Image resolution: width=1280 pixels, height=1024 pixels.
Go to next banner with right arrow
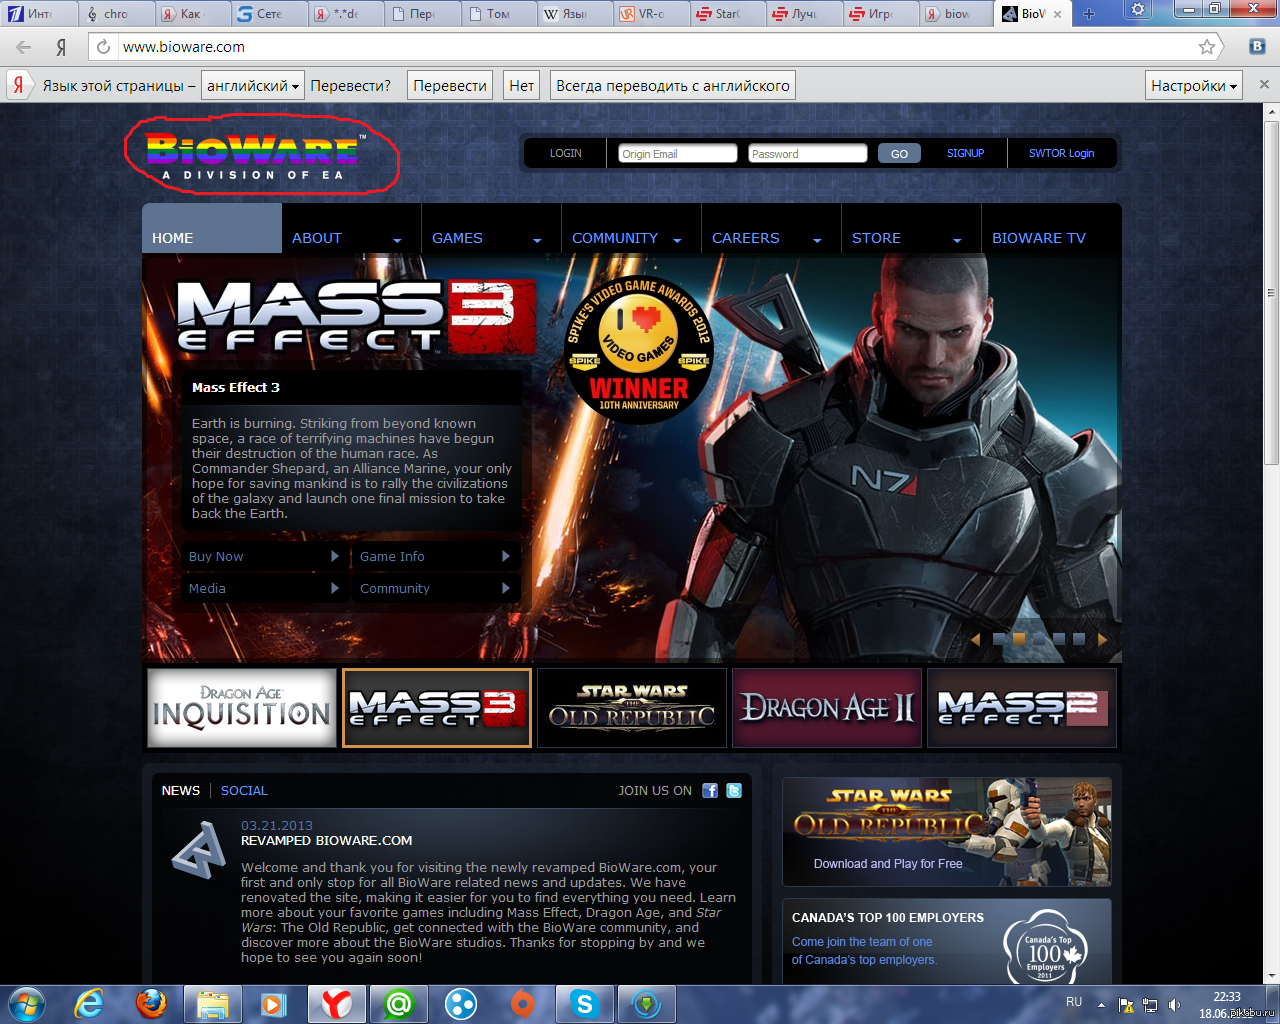(x=1102, y=639)
